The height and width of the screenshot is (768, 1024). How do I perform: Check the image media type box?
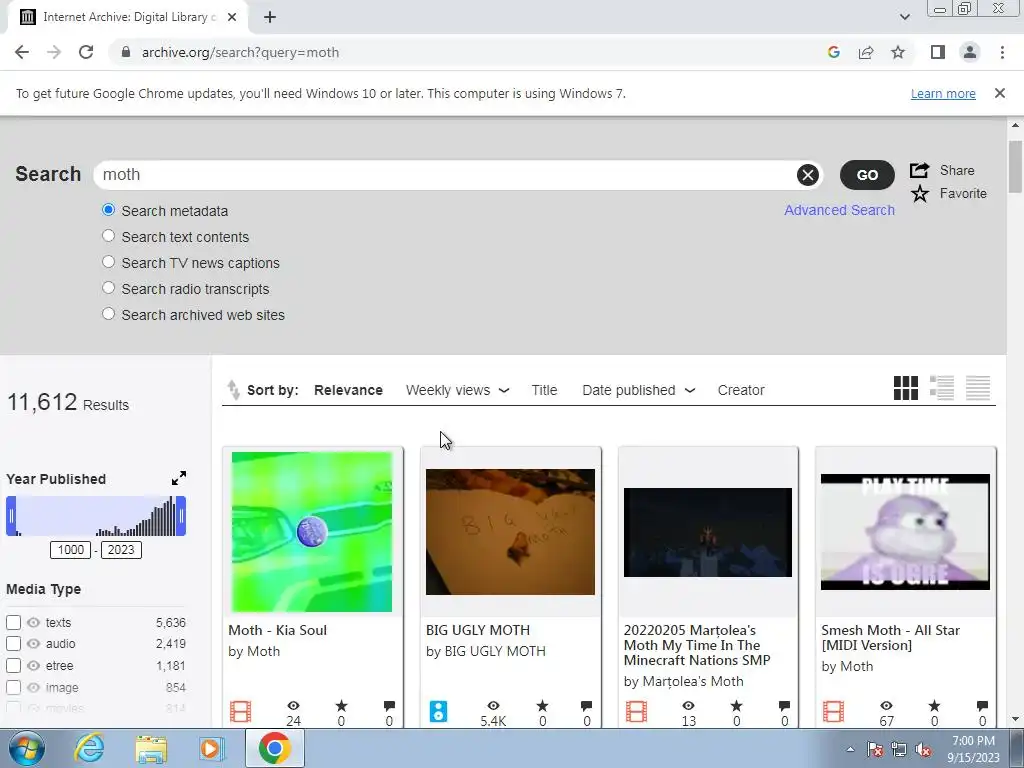pyautogui.click(x=13, y=687)
